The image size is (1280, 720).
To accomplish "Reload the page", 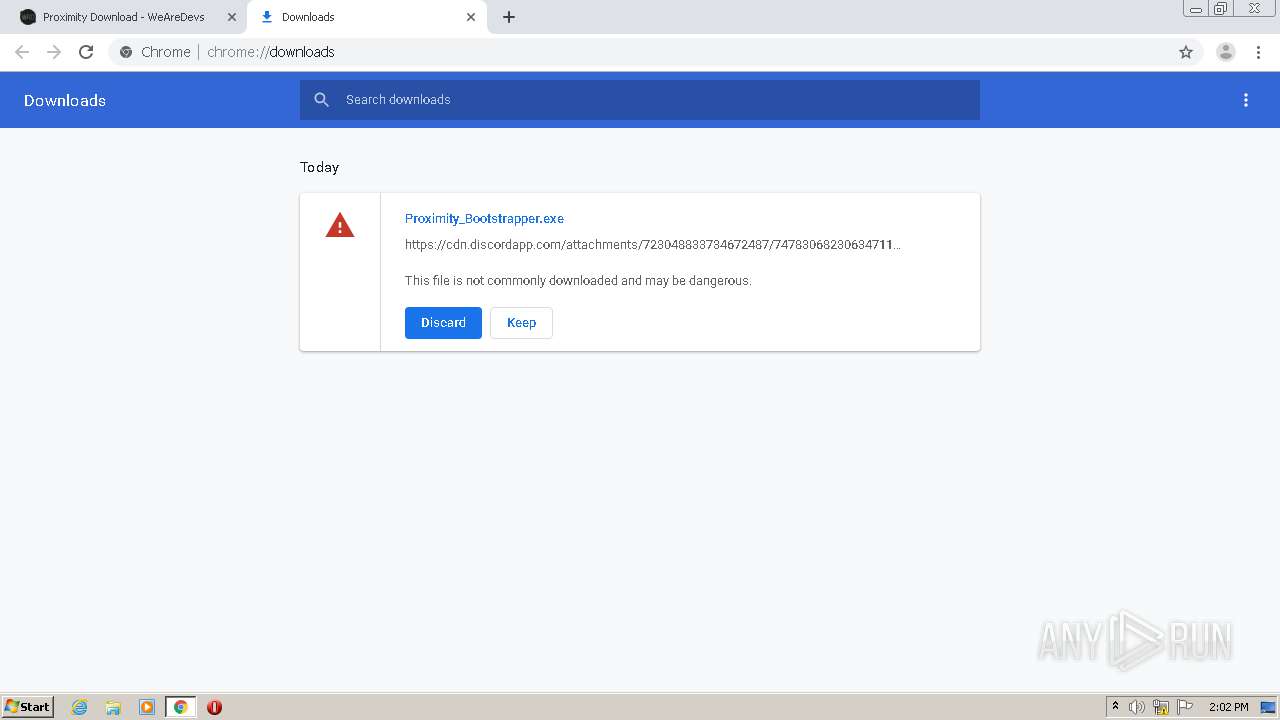I will [86, 52].
